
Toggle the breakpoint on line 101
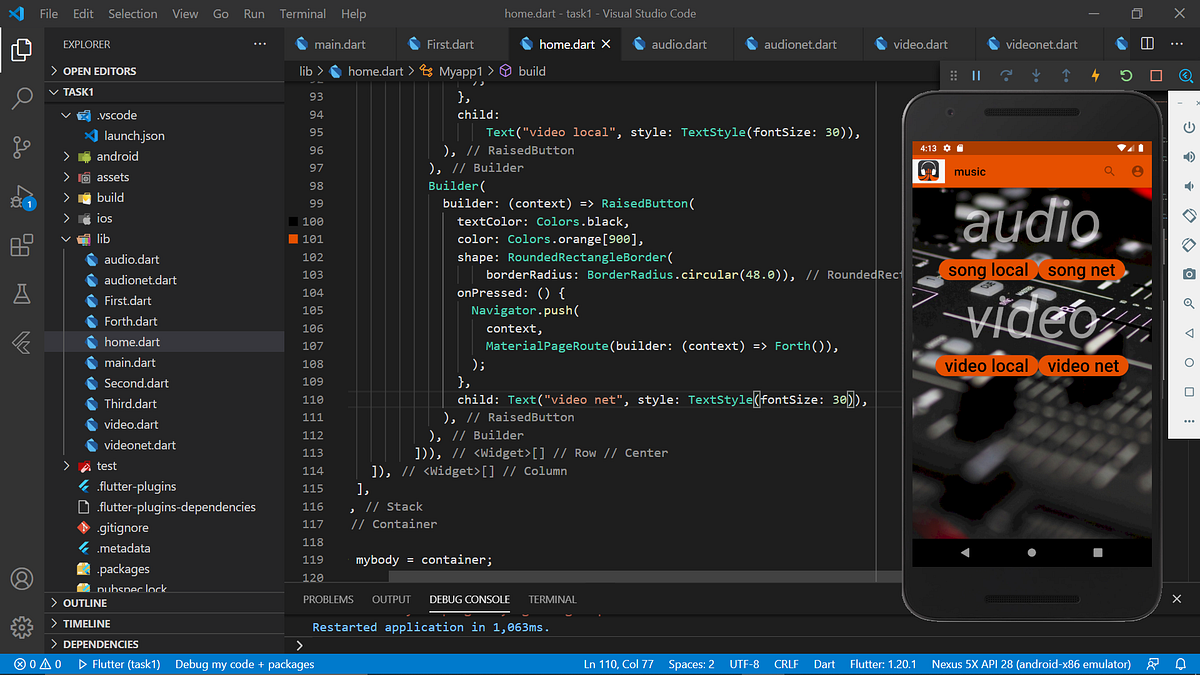pyautogui.click(x=293, y=239)
